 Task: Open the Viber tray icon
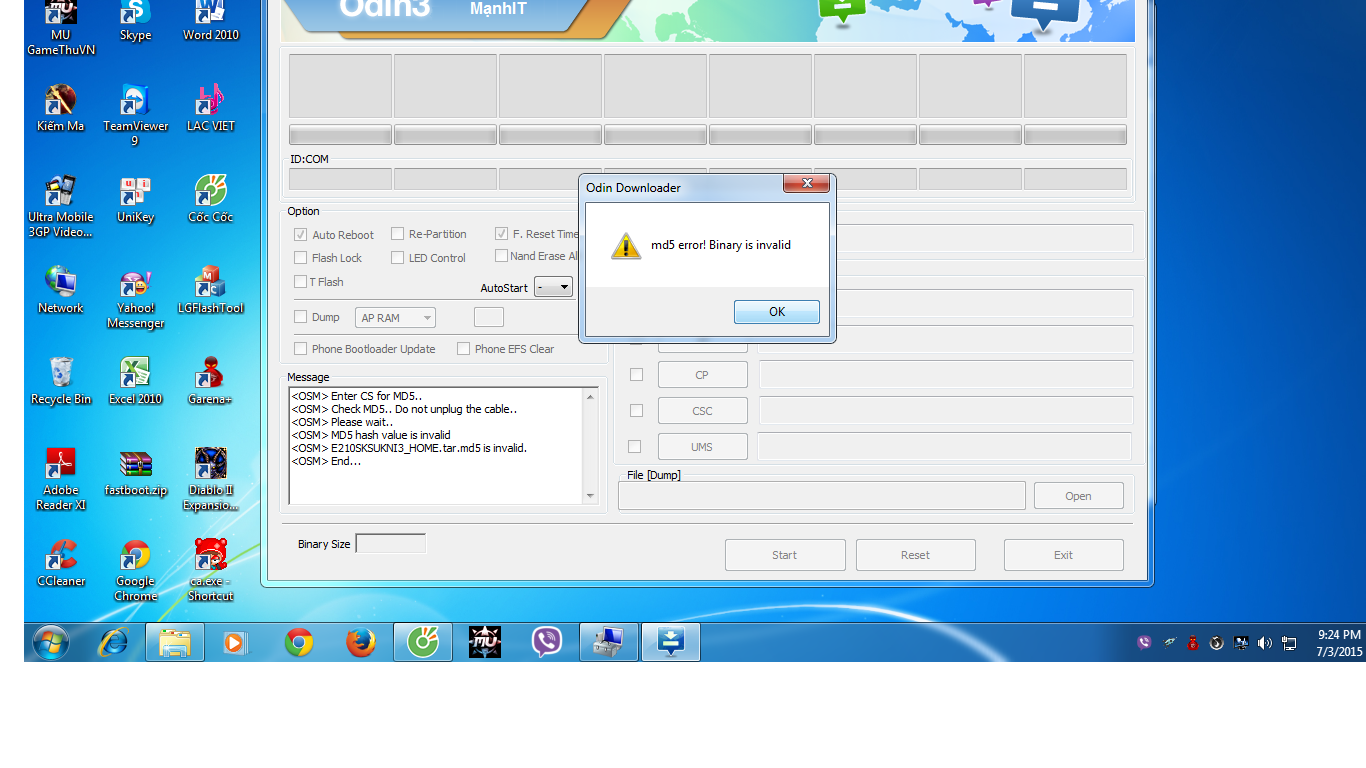click(1144, 643)
